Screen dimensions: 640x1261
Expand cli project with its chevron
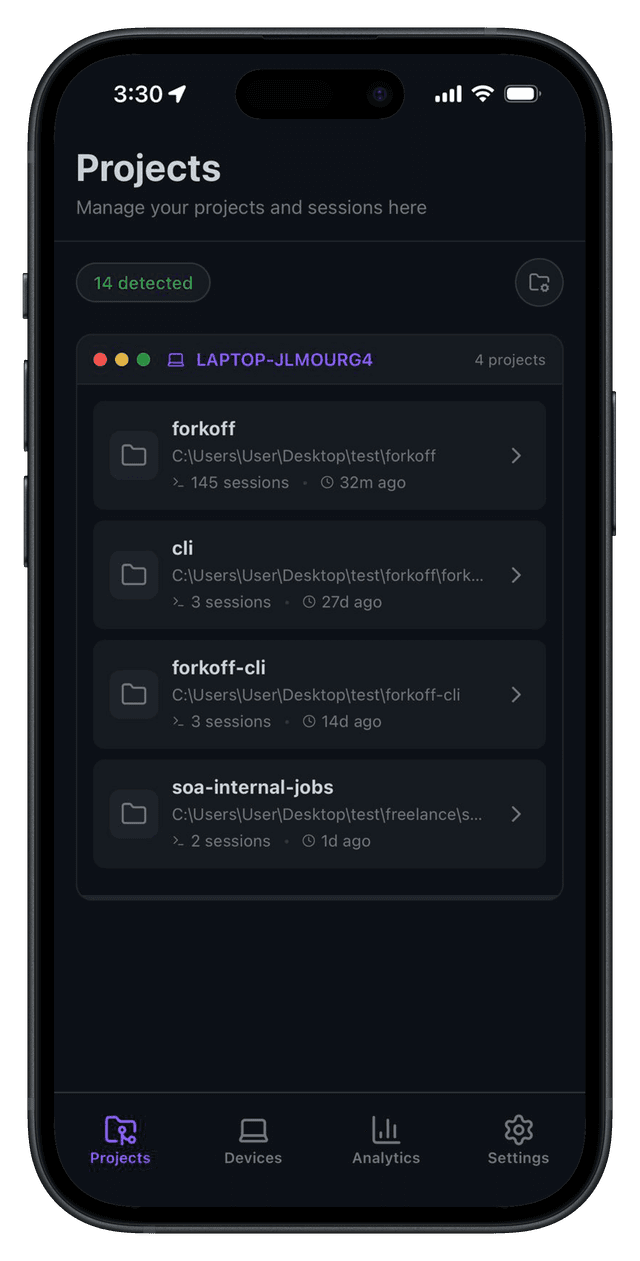[x=516, y=575]
